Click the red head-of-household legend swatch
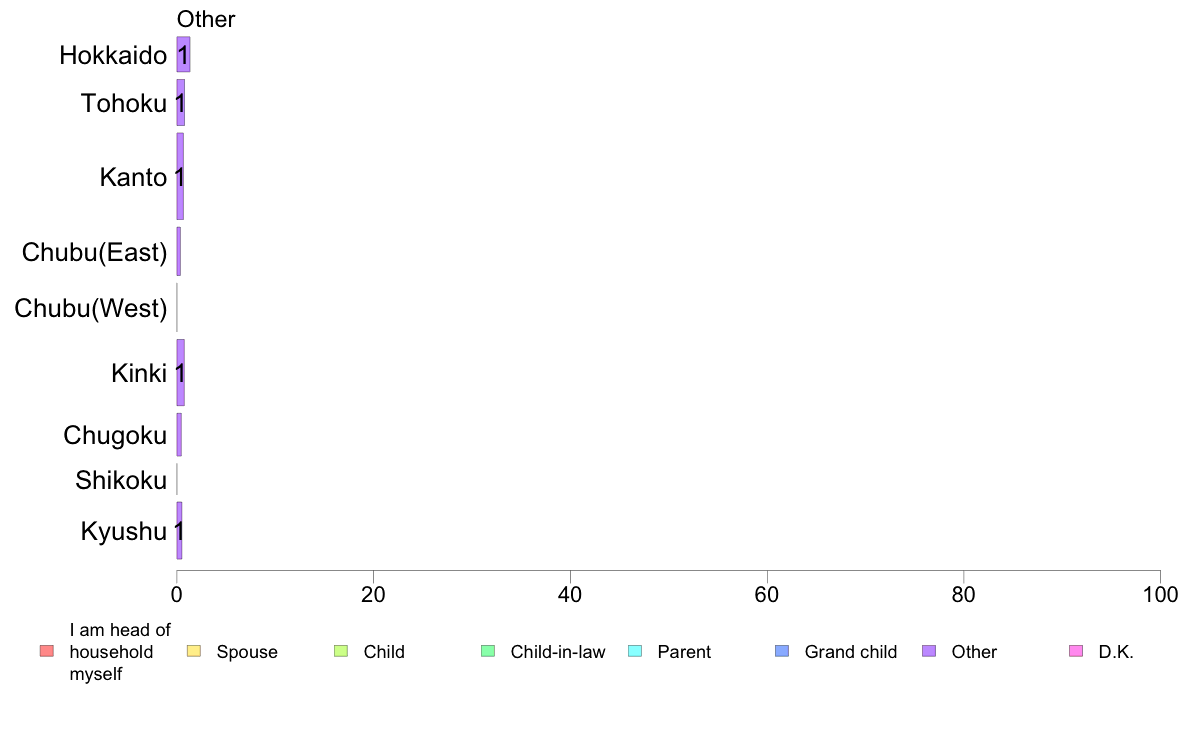 (46, 652)
